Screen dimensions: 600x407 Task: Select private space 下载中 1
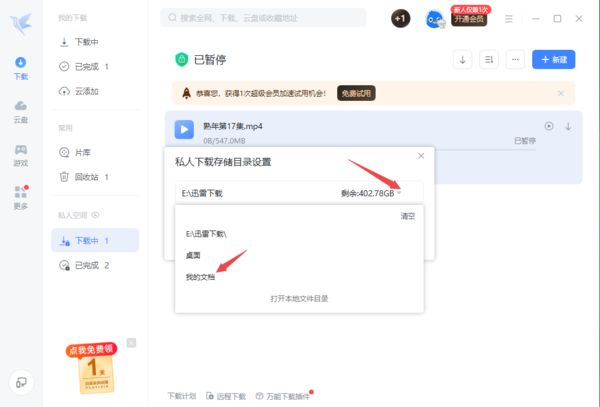tap(95, 240)
